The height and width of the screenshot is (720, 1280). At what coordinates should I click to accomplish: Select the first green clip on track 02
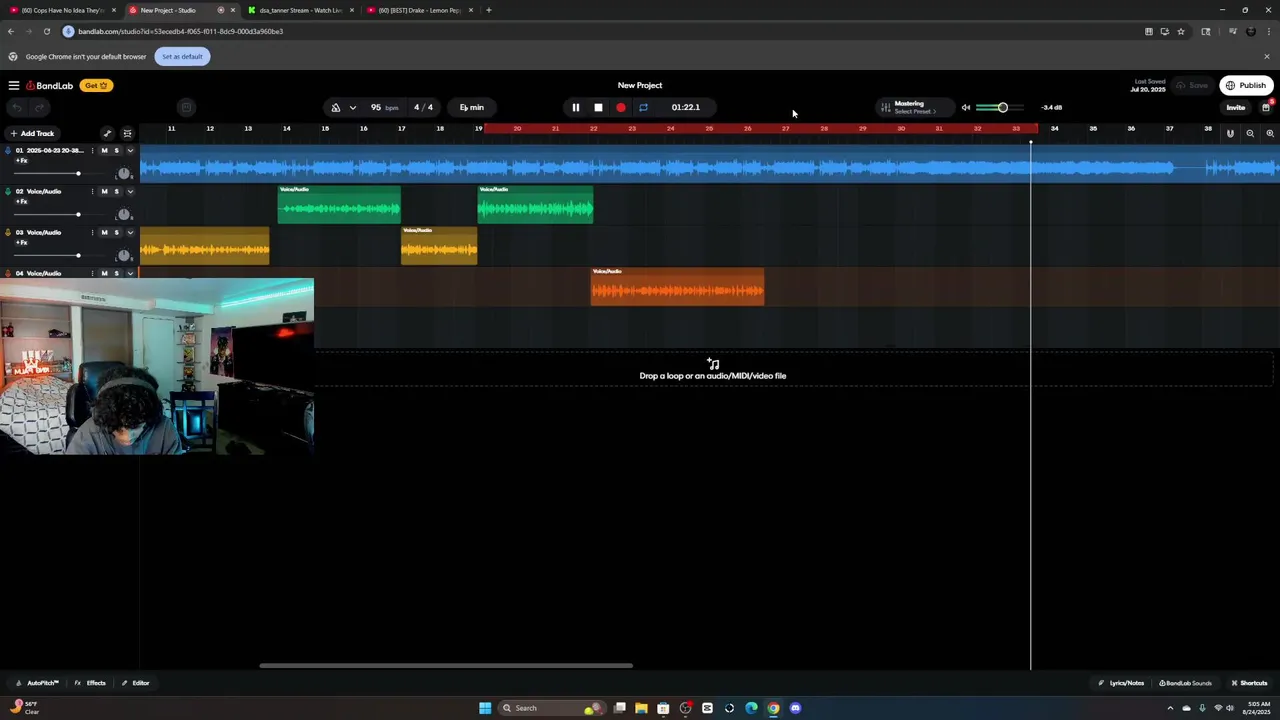coord(339,205)
